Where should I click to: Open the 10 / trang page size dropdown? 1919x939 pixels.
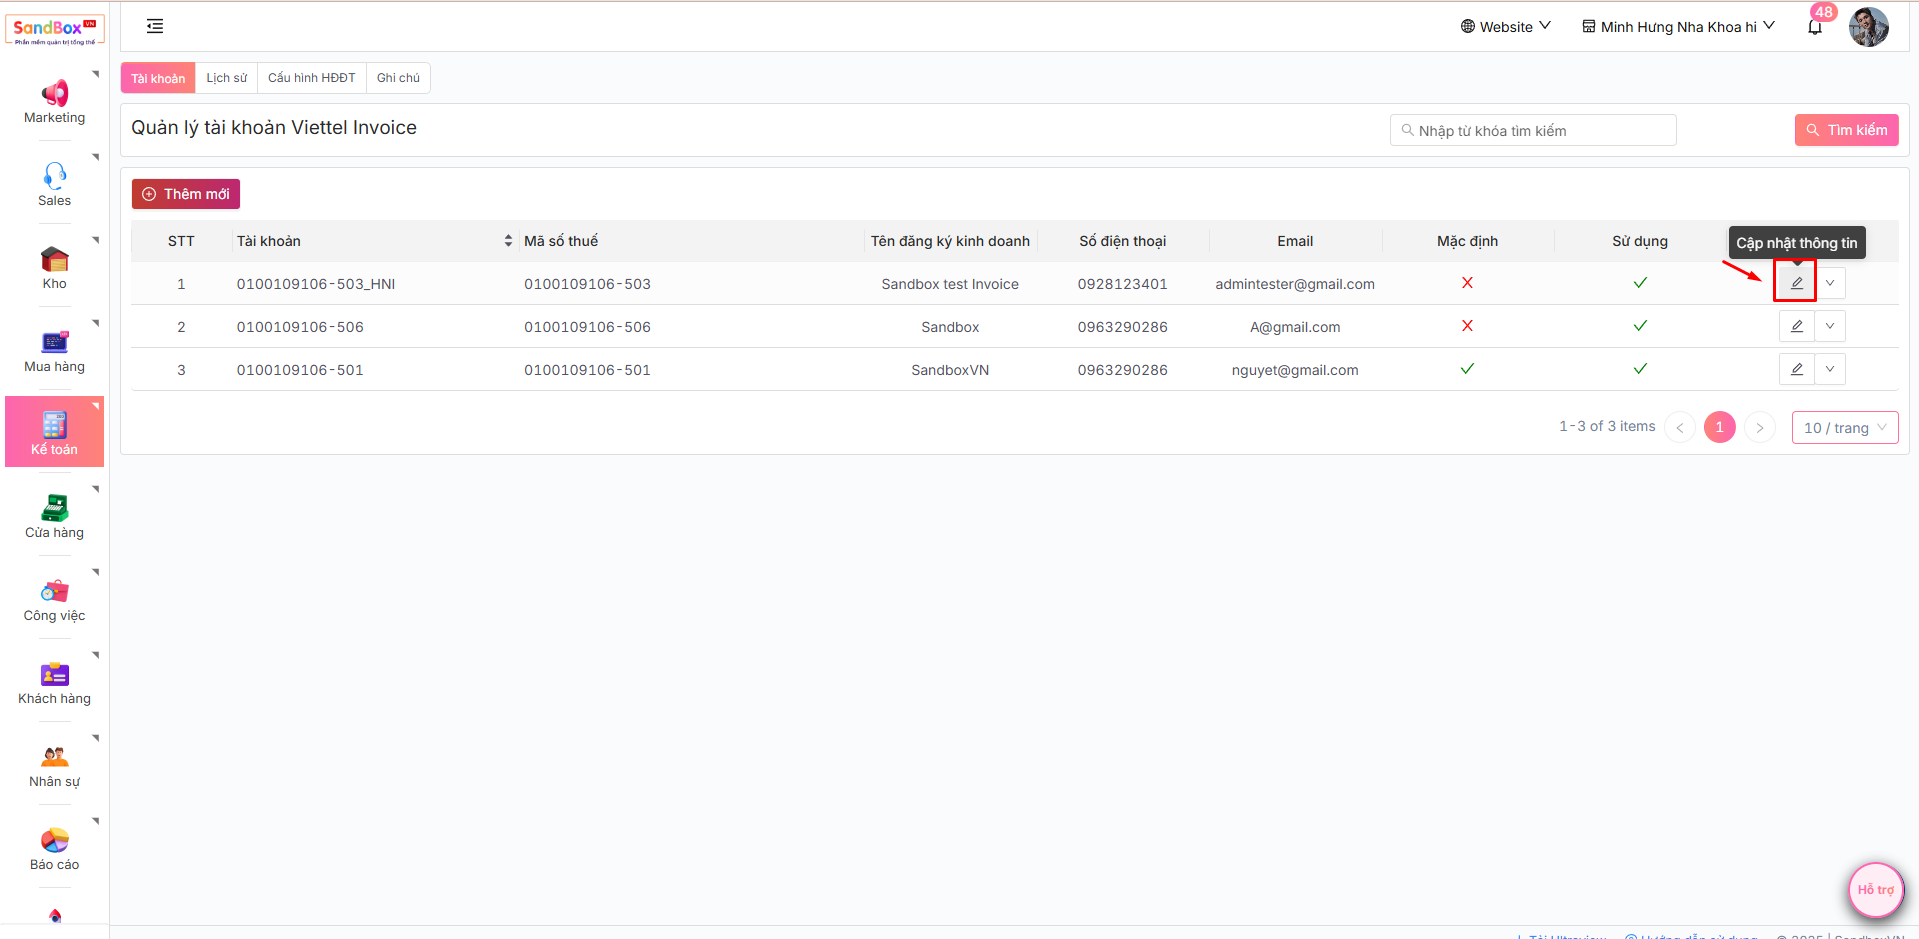[x=1844, y=428]
